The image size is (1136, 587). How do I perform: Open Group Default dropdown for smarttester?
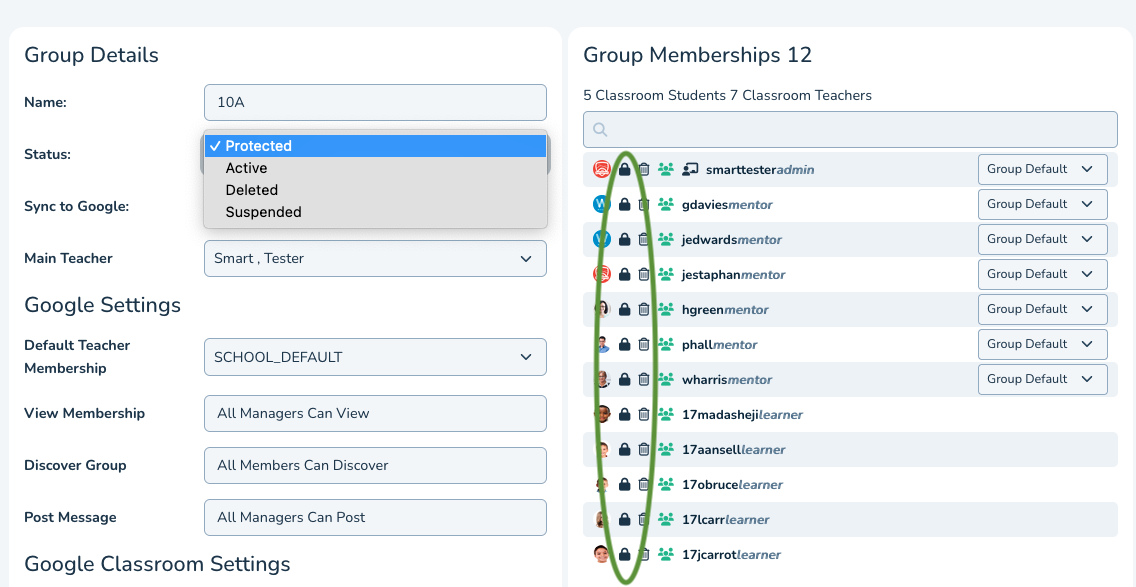[1042, 169]
